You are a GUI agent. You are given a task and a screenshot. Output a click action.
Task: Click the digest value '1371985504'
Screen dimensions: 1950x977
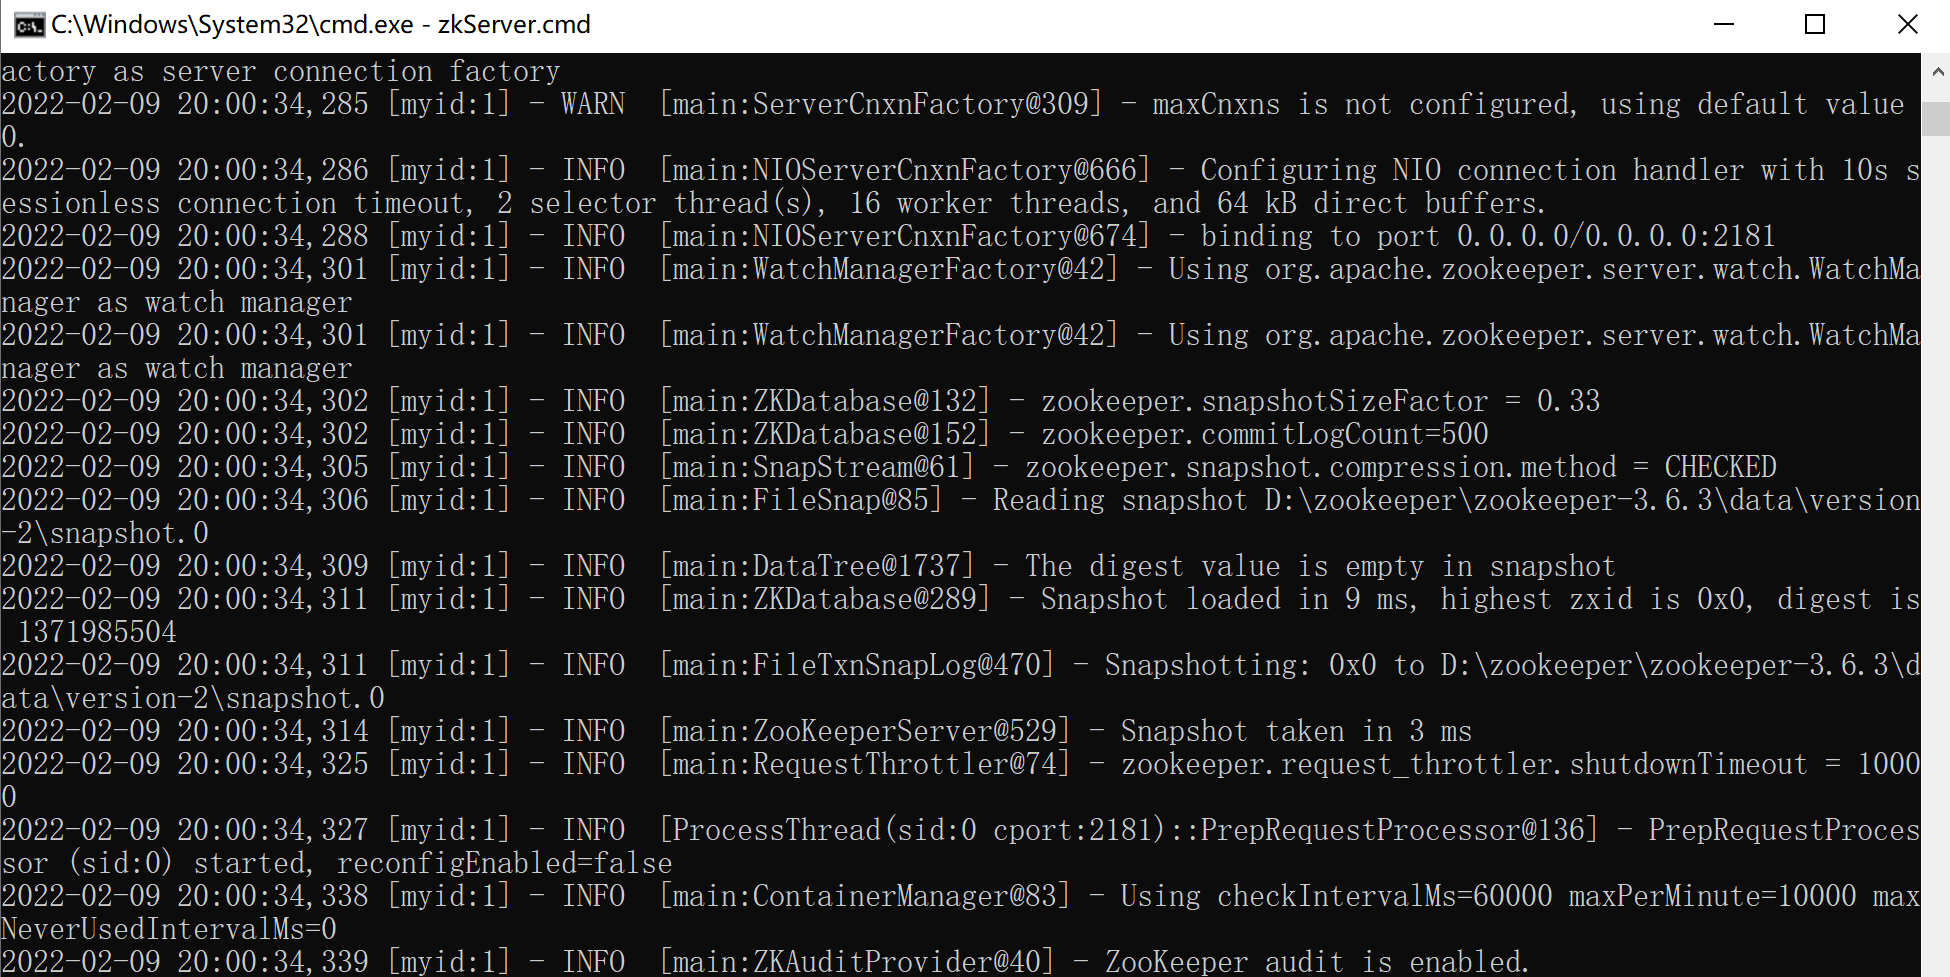coord(97,632)
